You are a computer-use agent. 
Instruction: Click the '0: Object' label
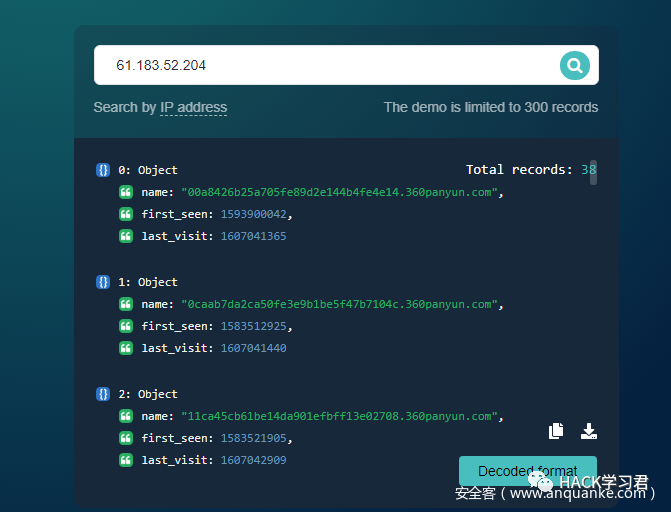click(x=148, y=170)
